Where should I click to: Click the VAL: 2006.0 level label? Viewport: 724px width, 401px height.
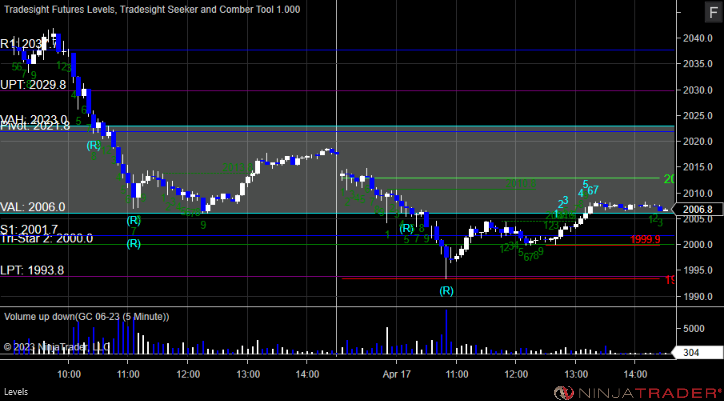click(32, 207)
